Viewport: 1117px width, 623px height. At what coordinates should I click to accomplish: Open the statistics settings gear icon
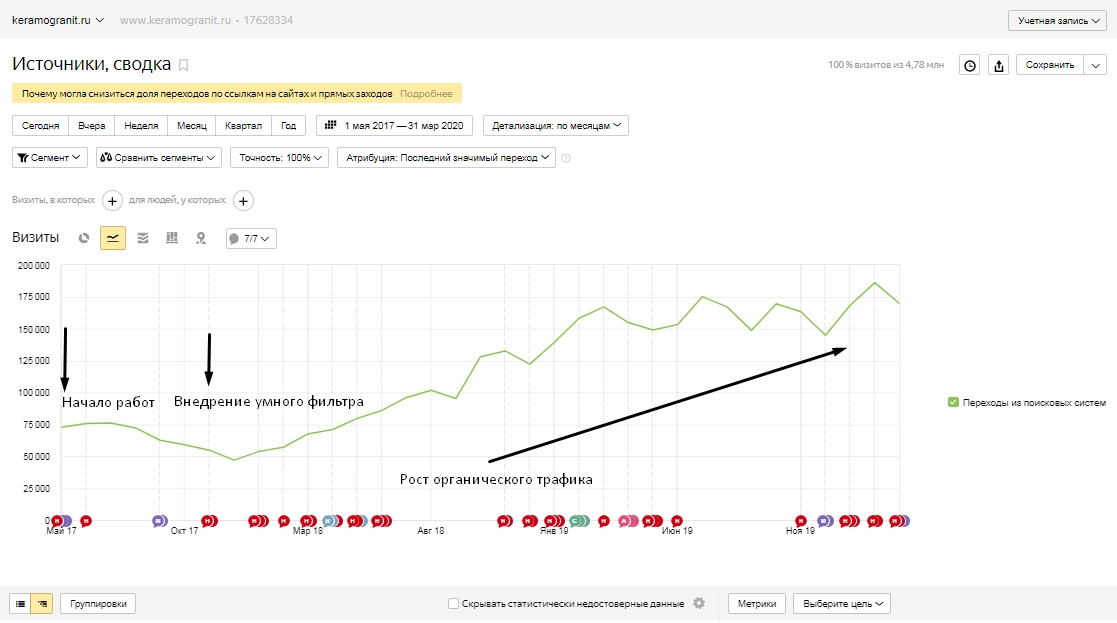pyautogui.click(x=699, y=603)
